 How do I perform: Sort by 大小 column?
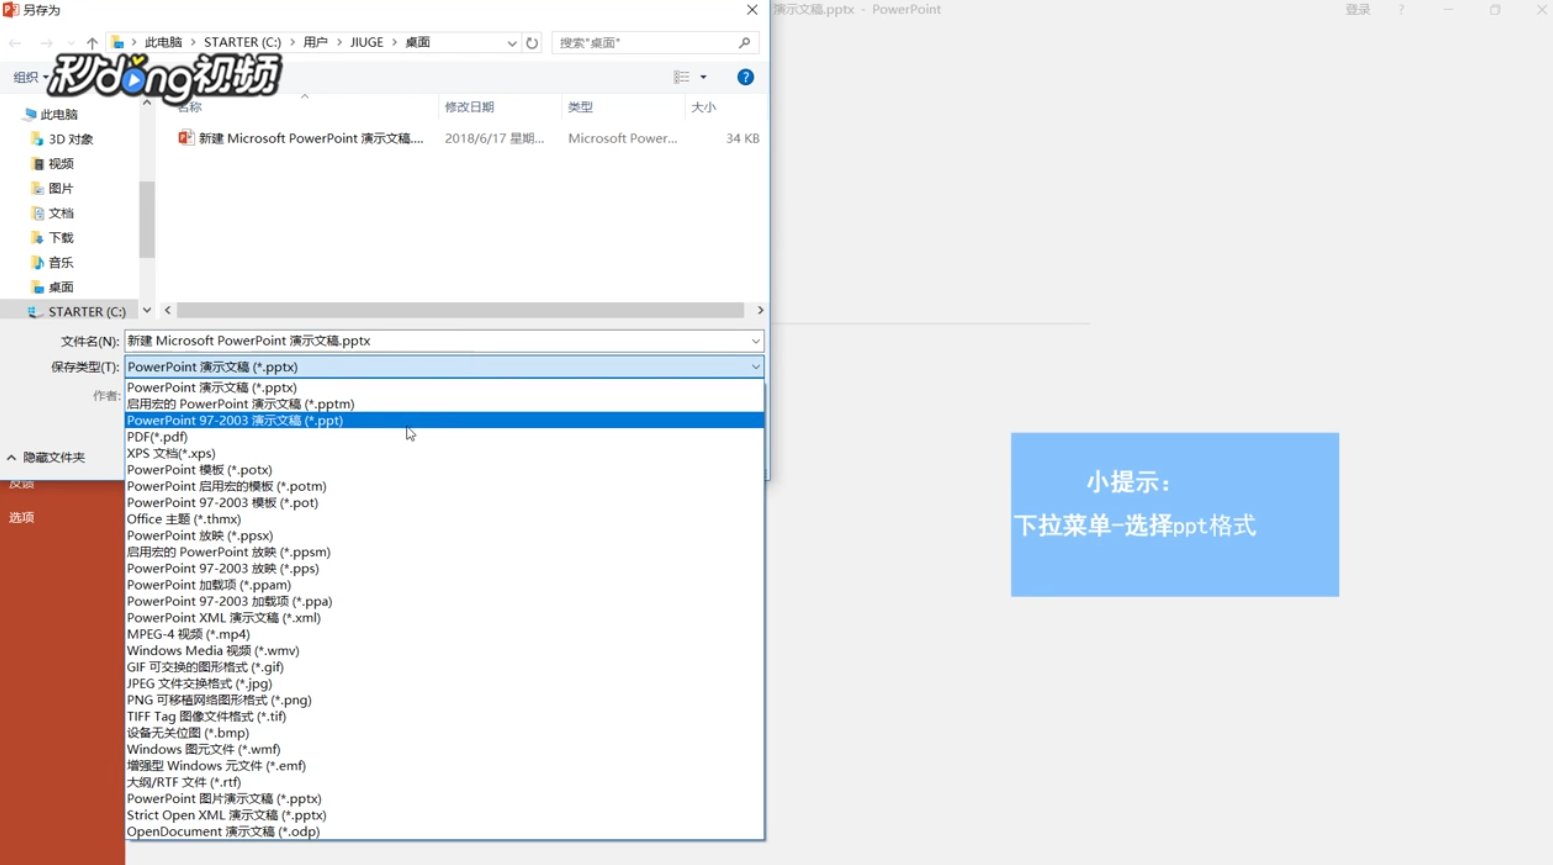(x=704, y=107)
